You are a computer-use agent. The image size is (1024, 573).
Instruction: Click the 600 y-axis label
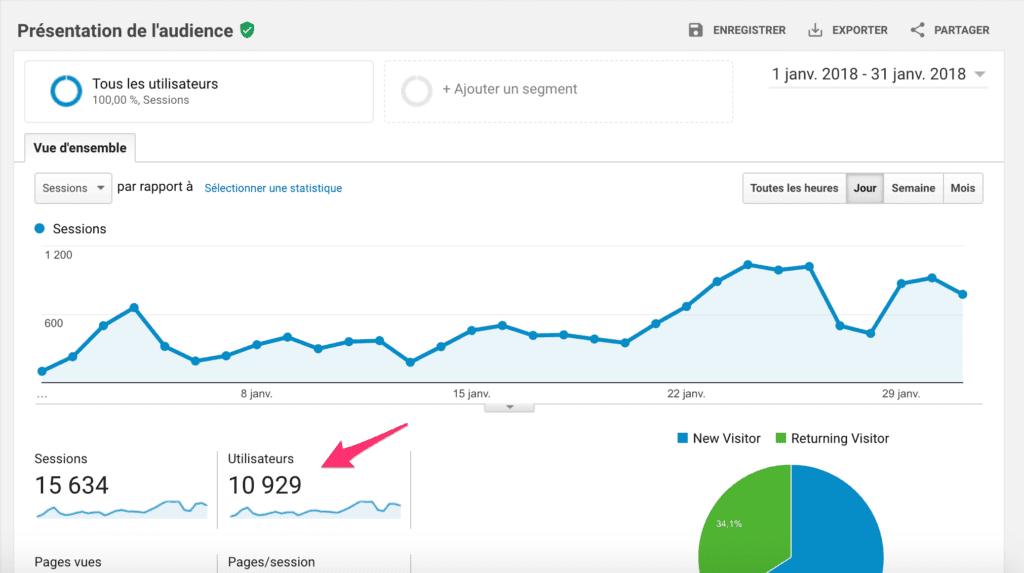tap(54, 323)
